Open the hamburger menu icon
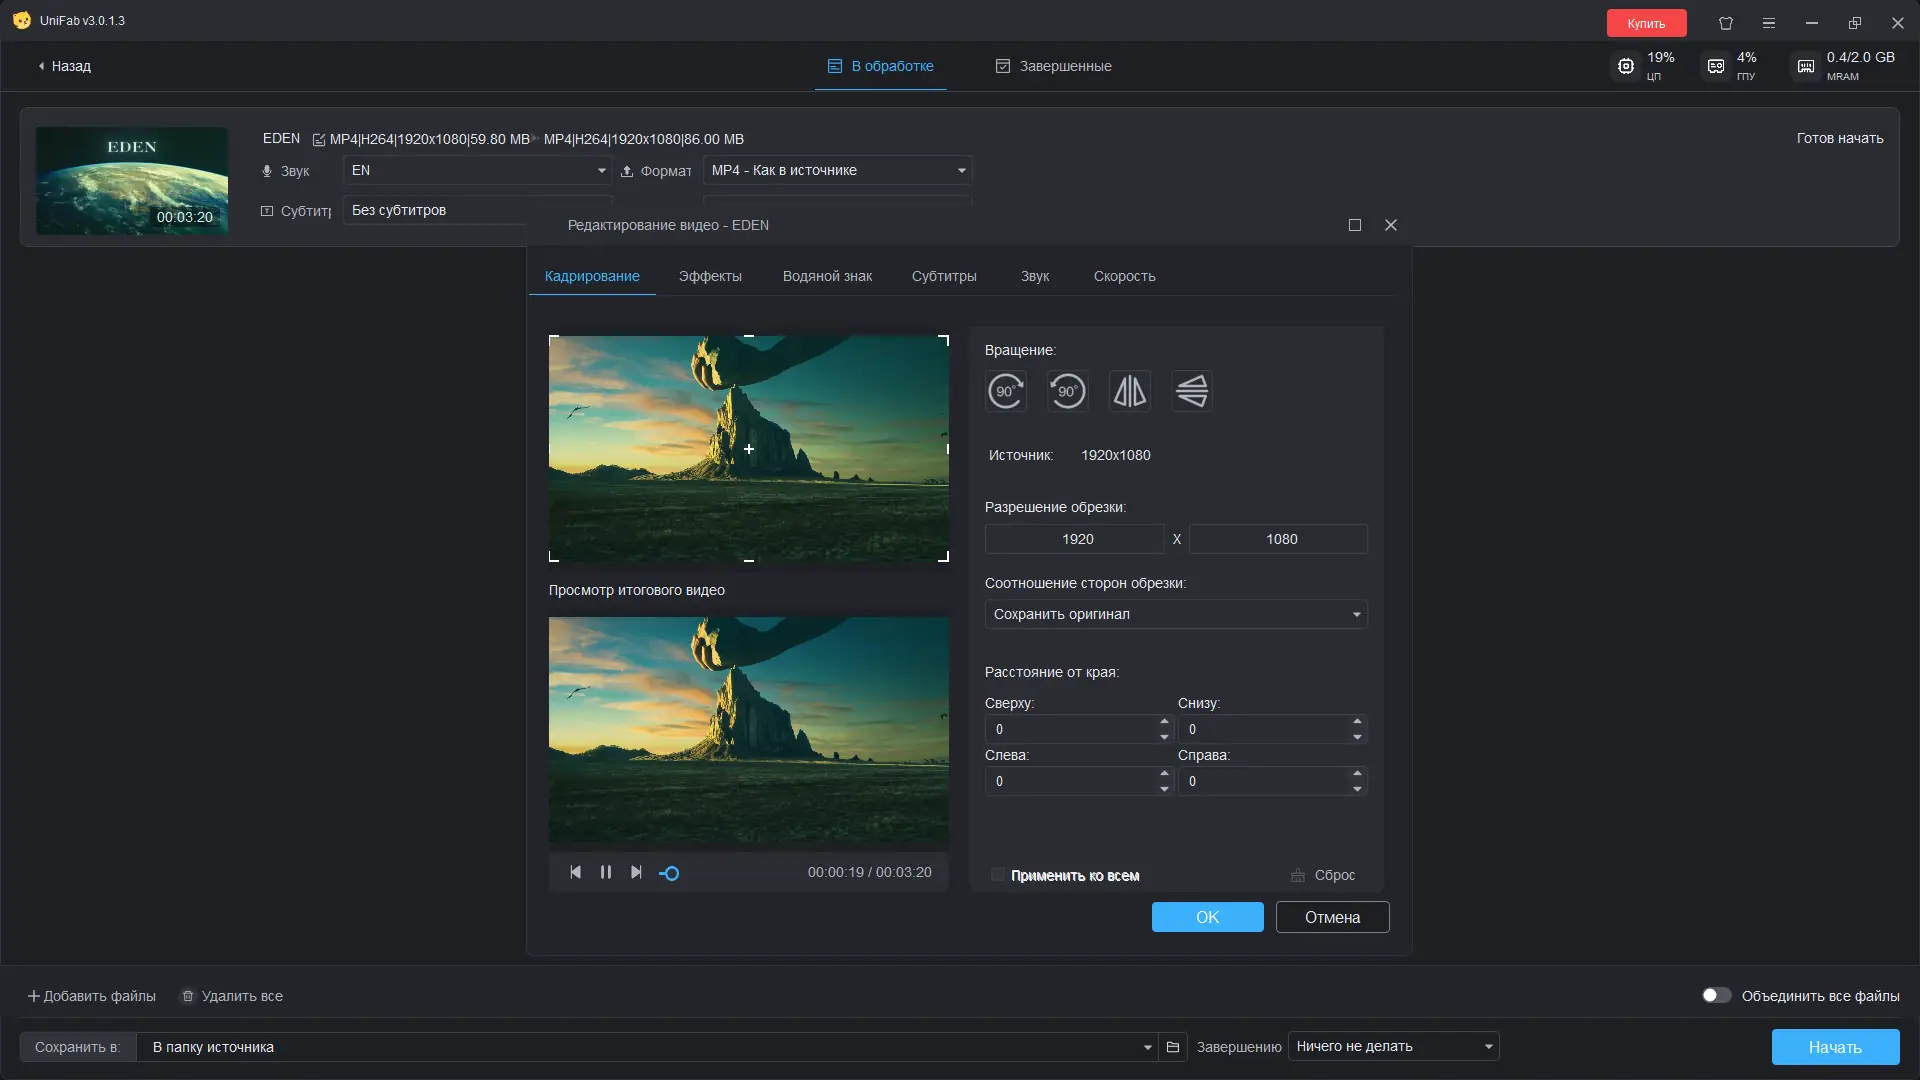The height and width of the screenshot is (1080, 1920). 1768,22
